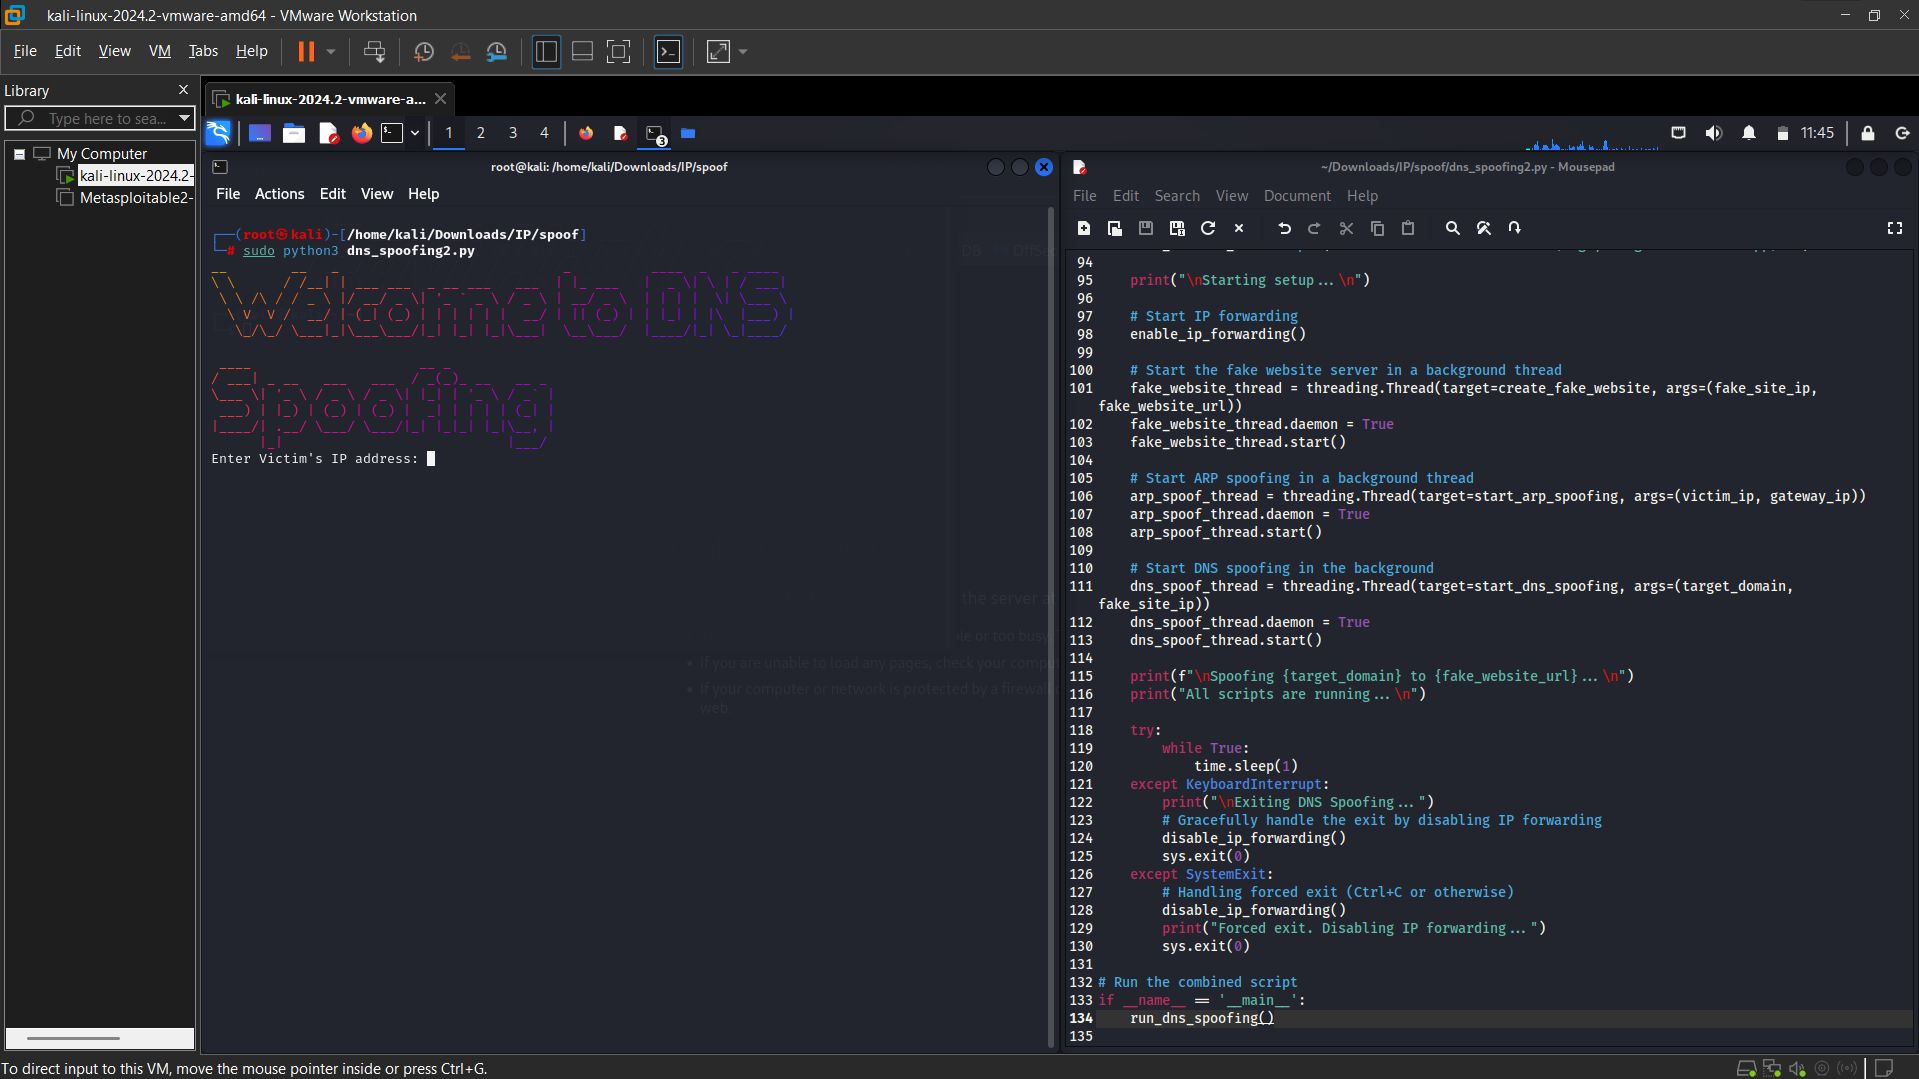Enter VMware full screen mode
This screenshot has width=1919, height=1079.
click(619, 52)
